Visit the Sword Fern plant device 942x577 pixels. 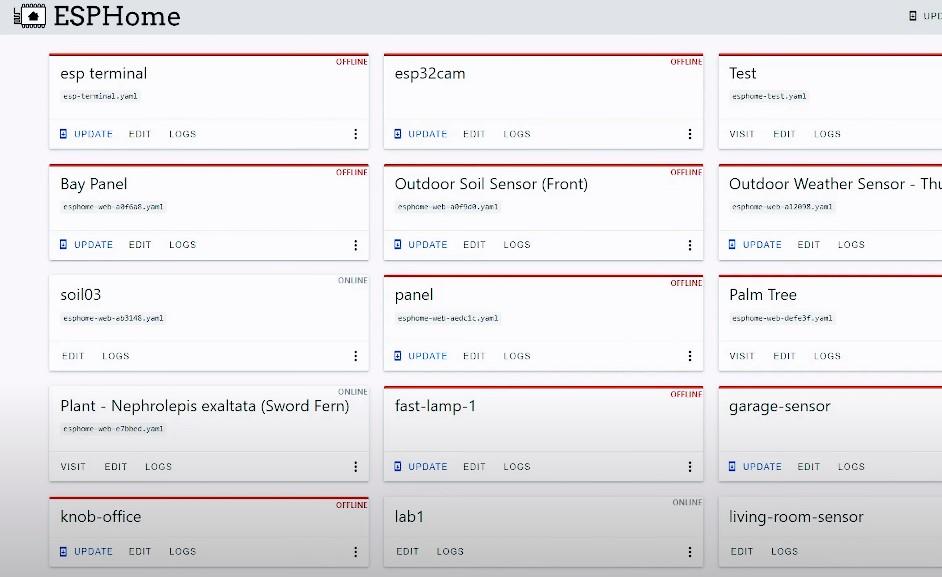point(73,466)
